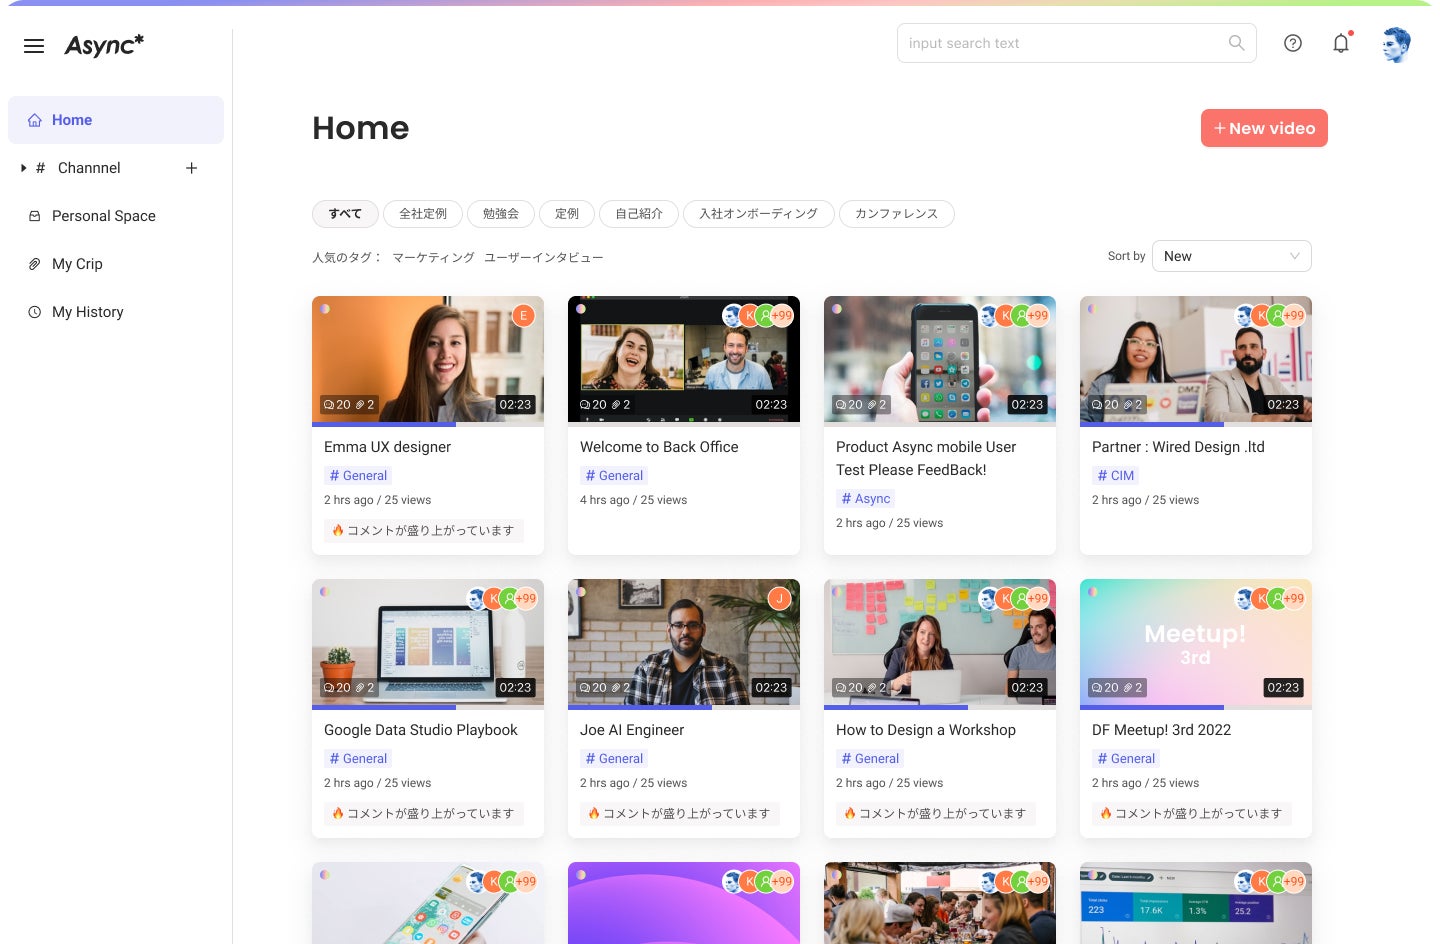Open the user profile avatar

pos(1396,45)
